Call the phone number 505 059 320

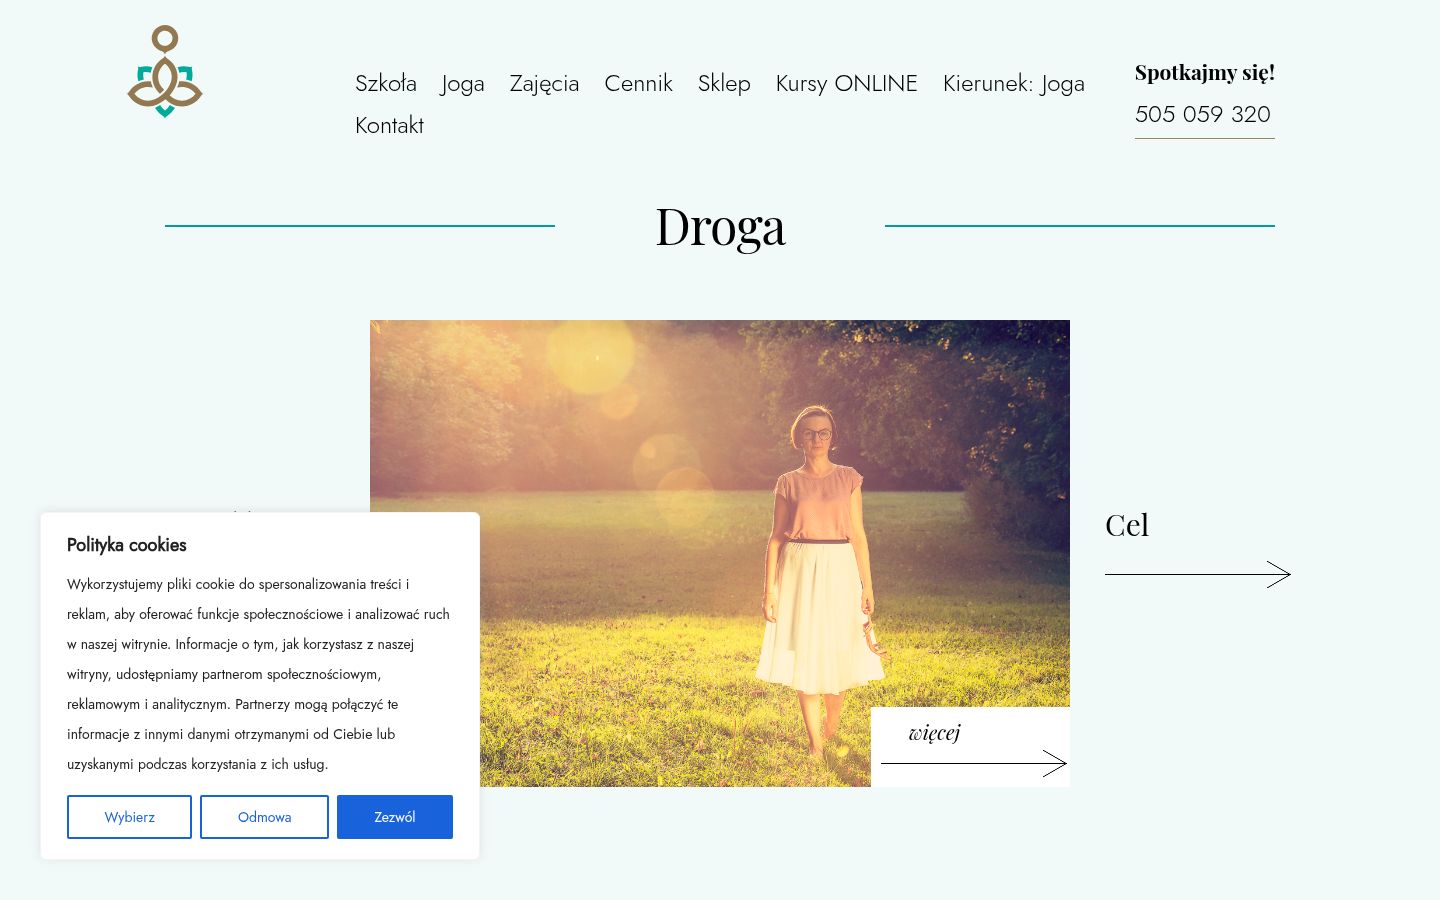click(x=1203, y=114)
